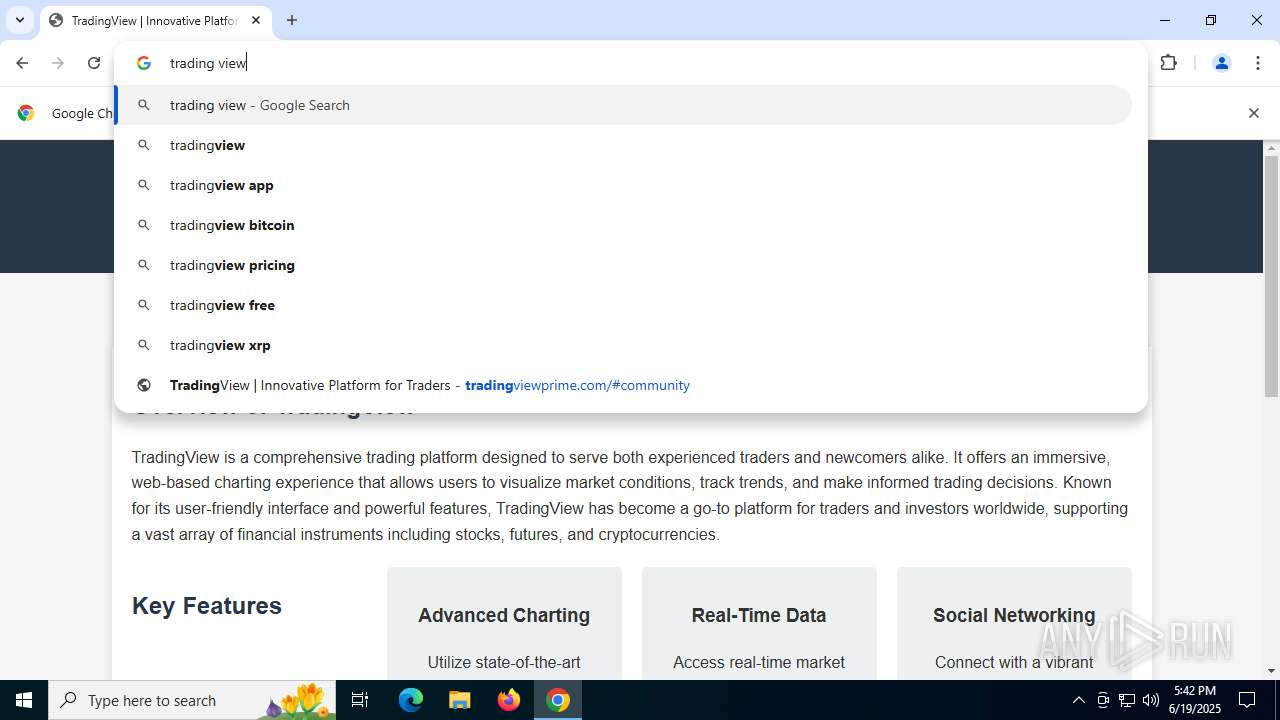This screenshot has height=720, width=1280.
Task: Click the address bar text field
Action: click(x=640, y=63)
